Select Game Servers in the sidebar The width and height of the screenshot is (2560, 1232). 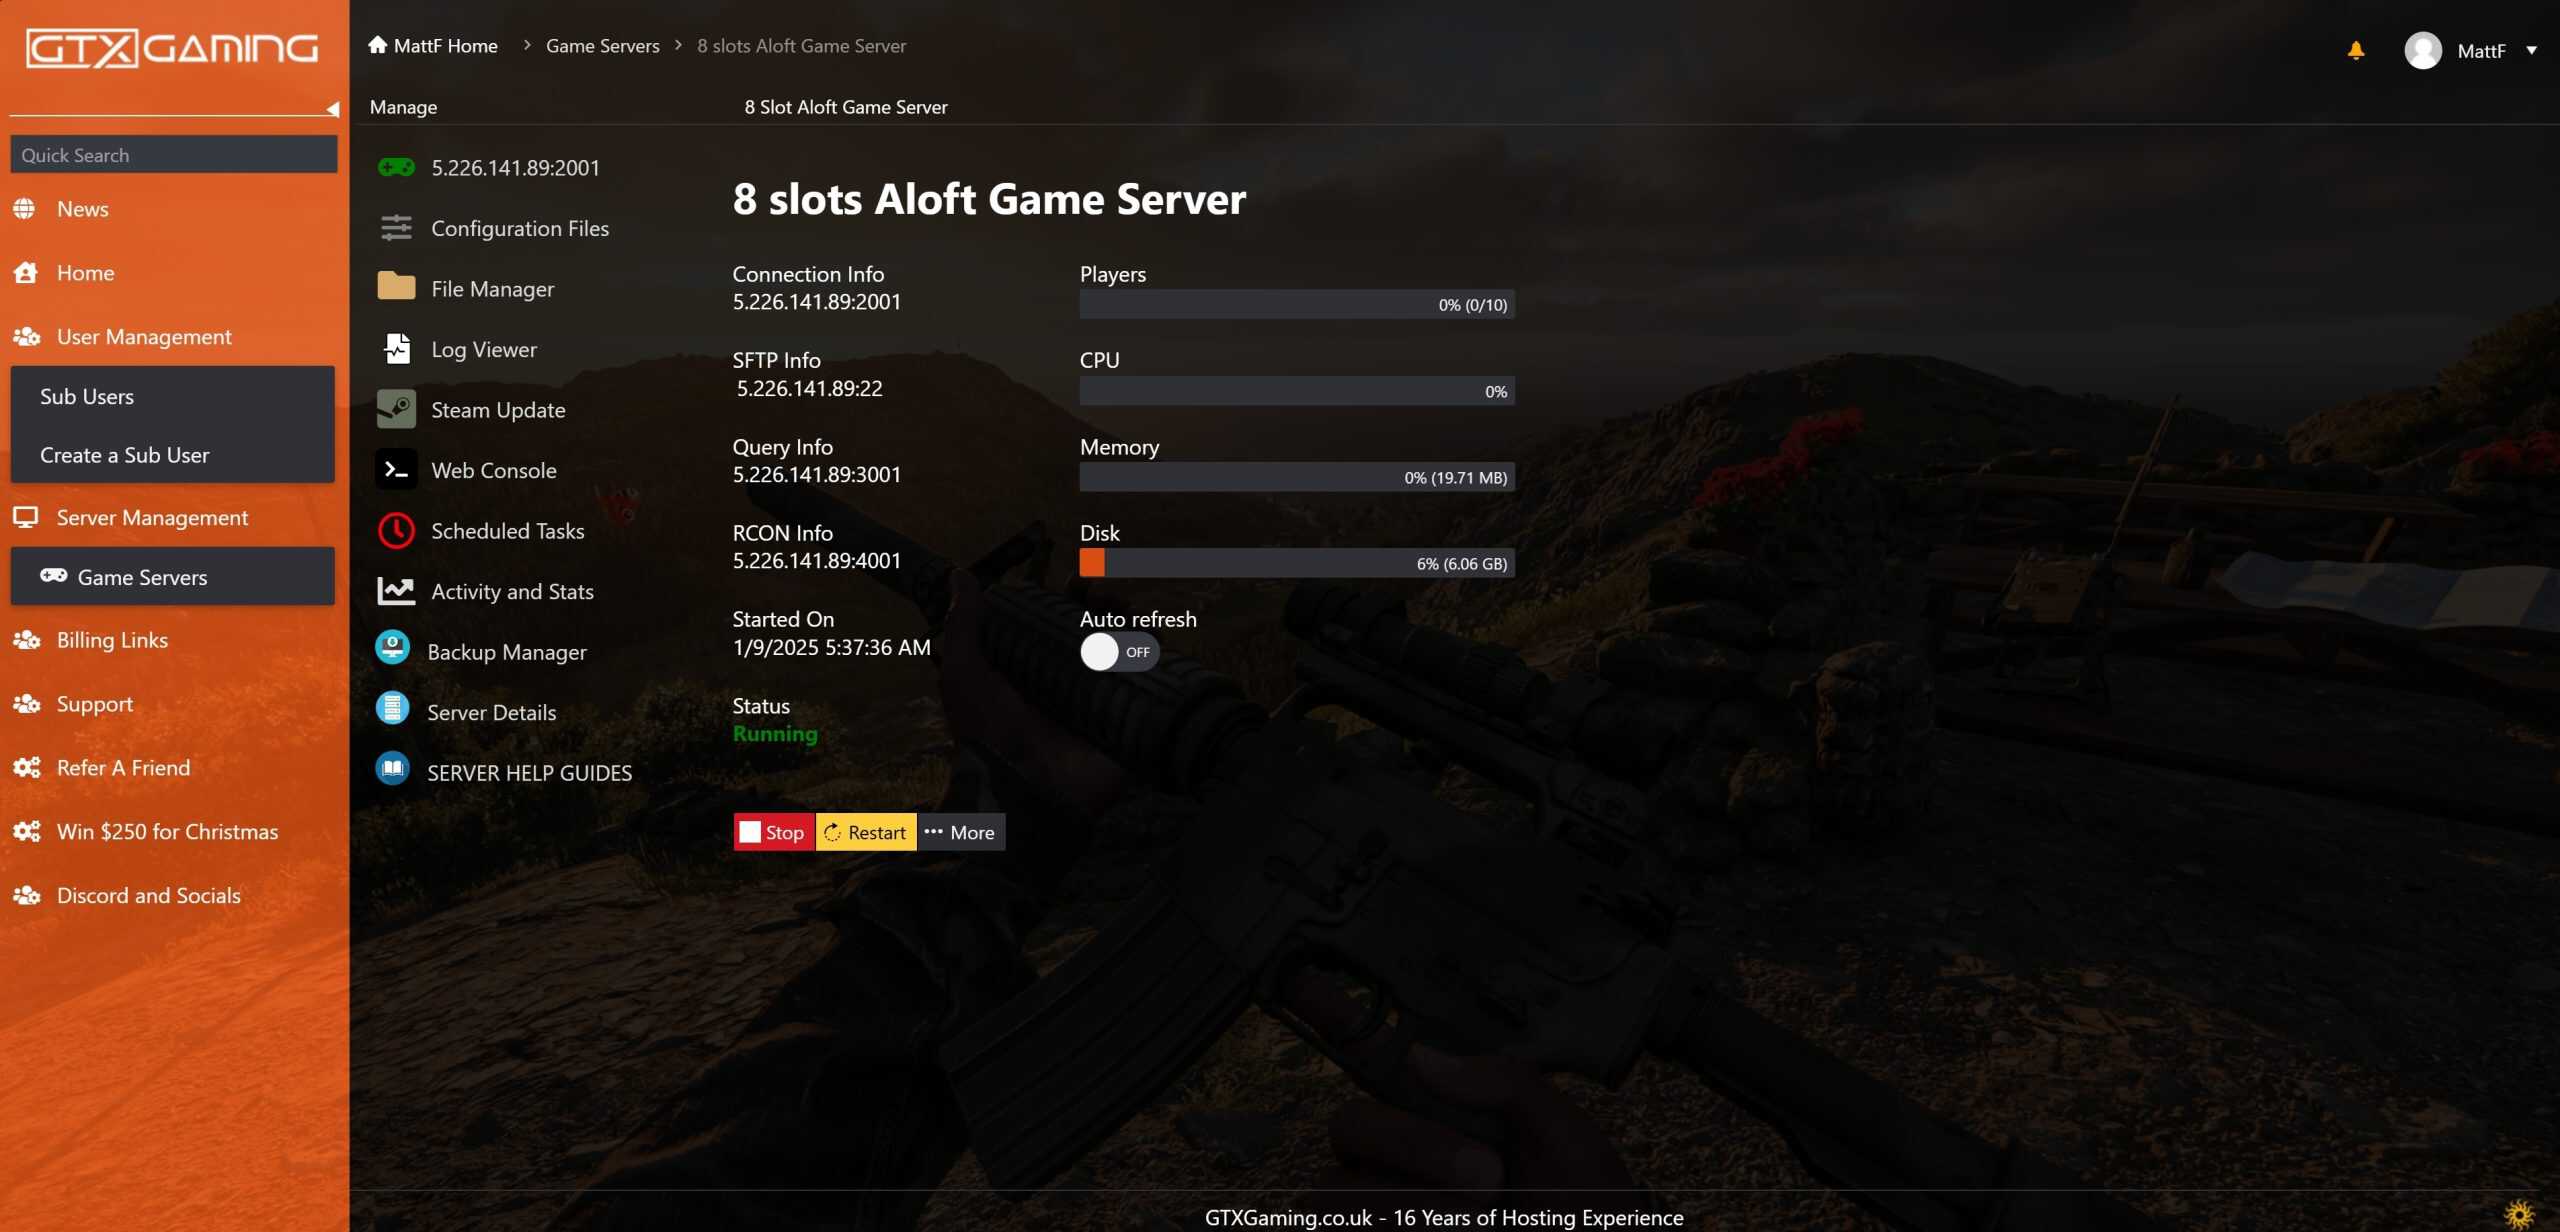(x=142, y=577)
